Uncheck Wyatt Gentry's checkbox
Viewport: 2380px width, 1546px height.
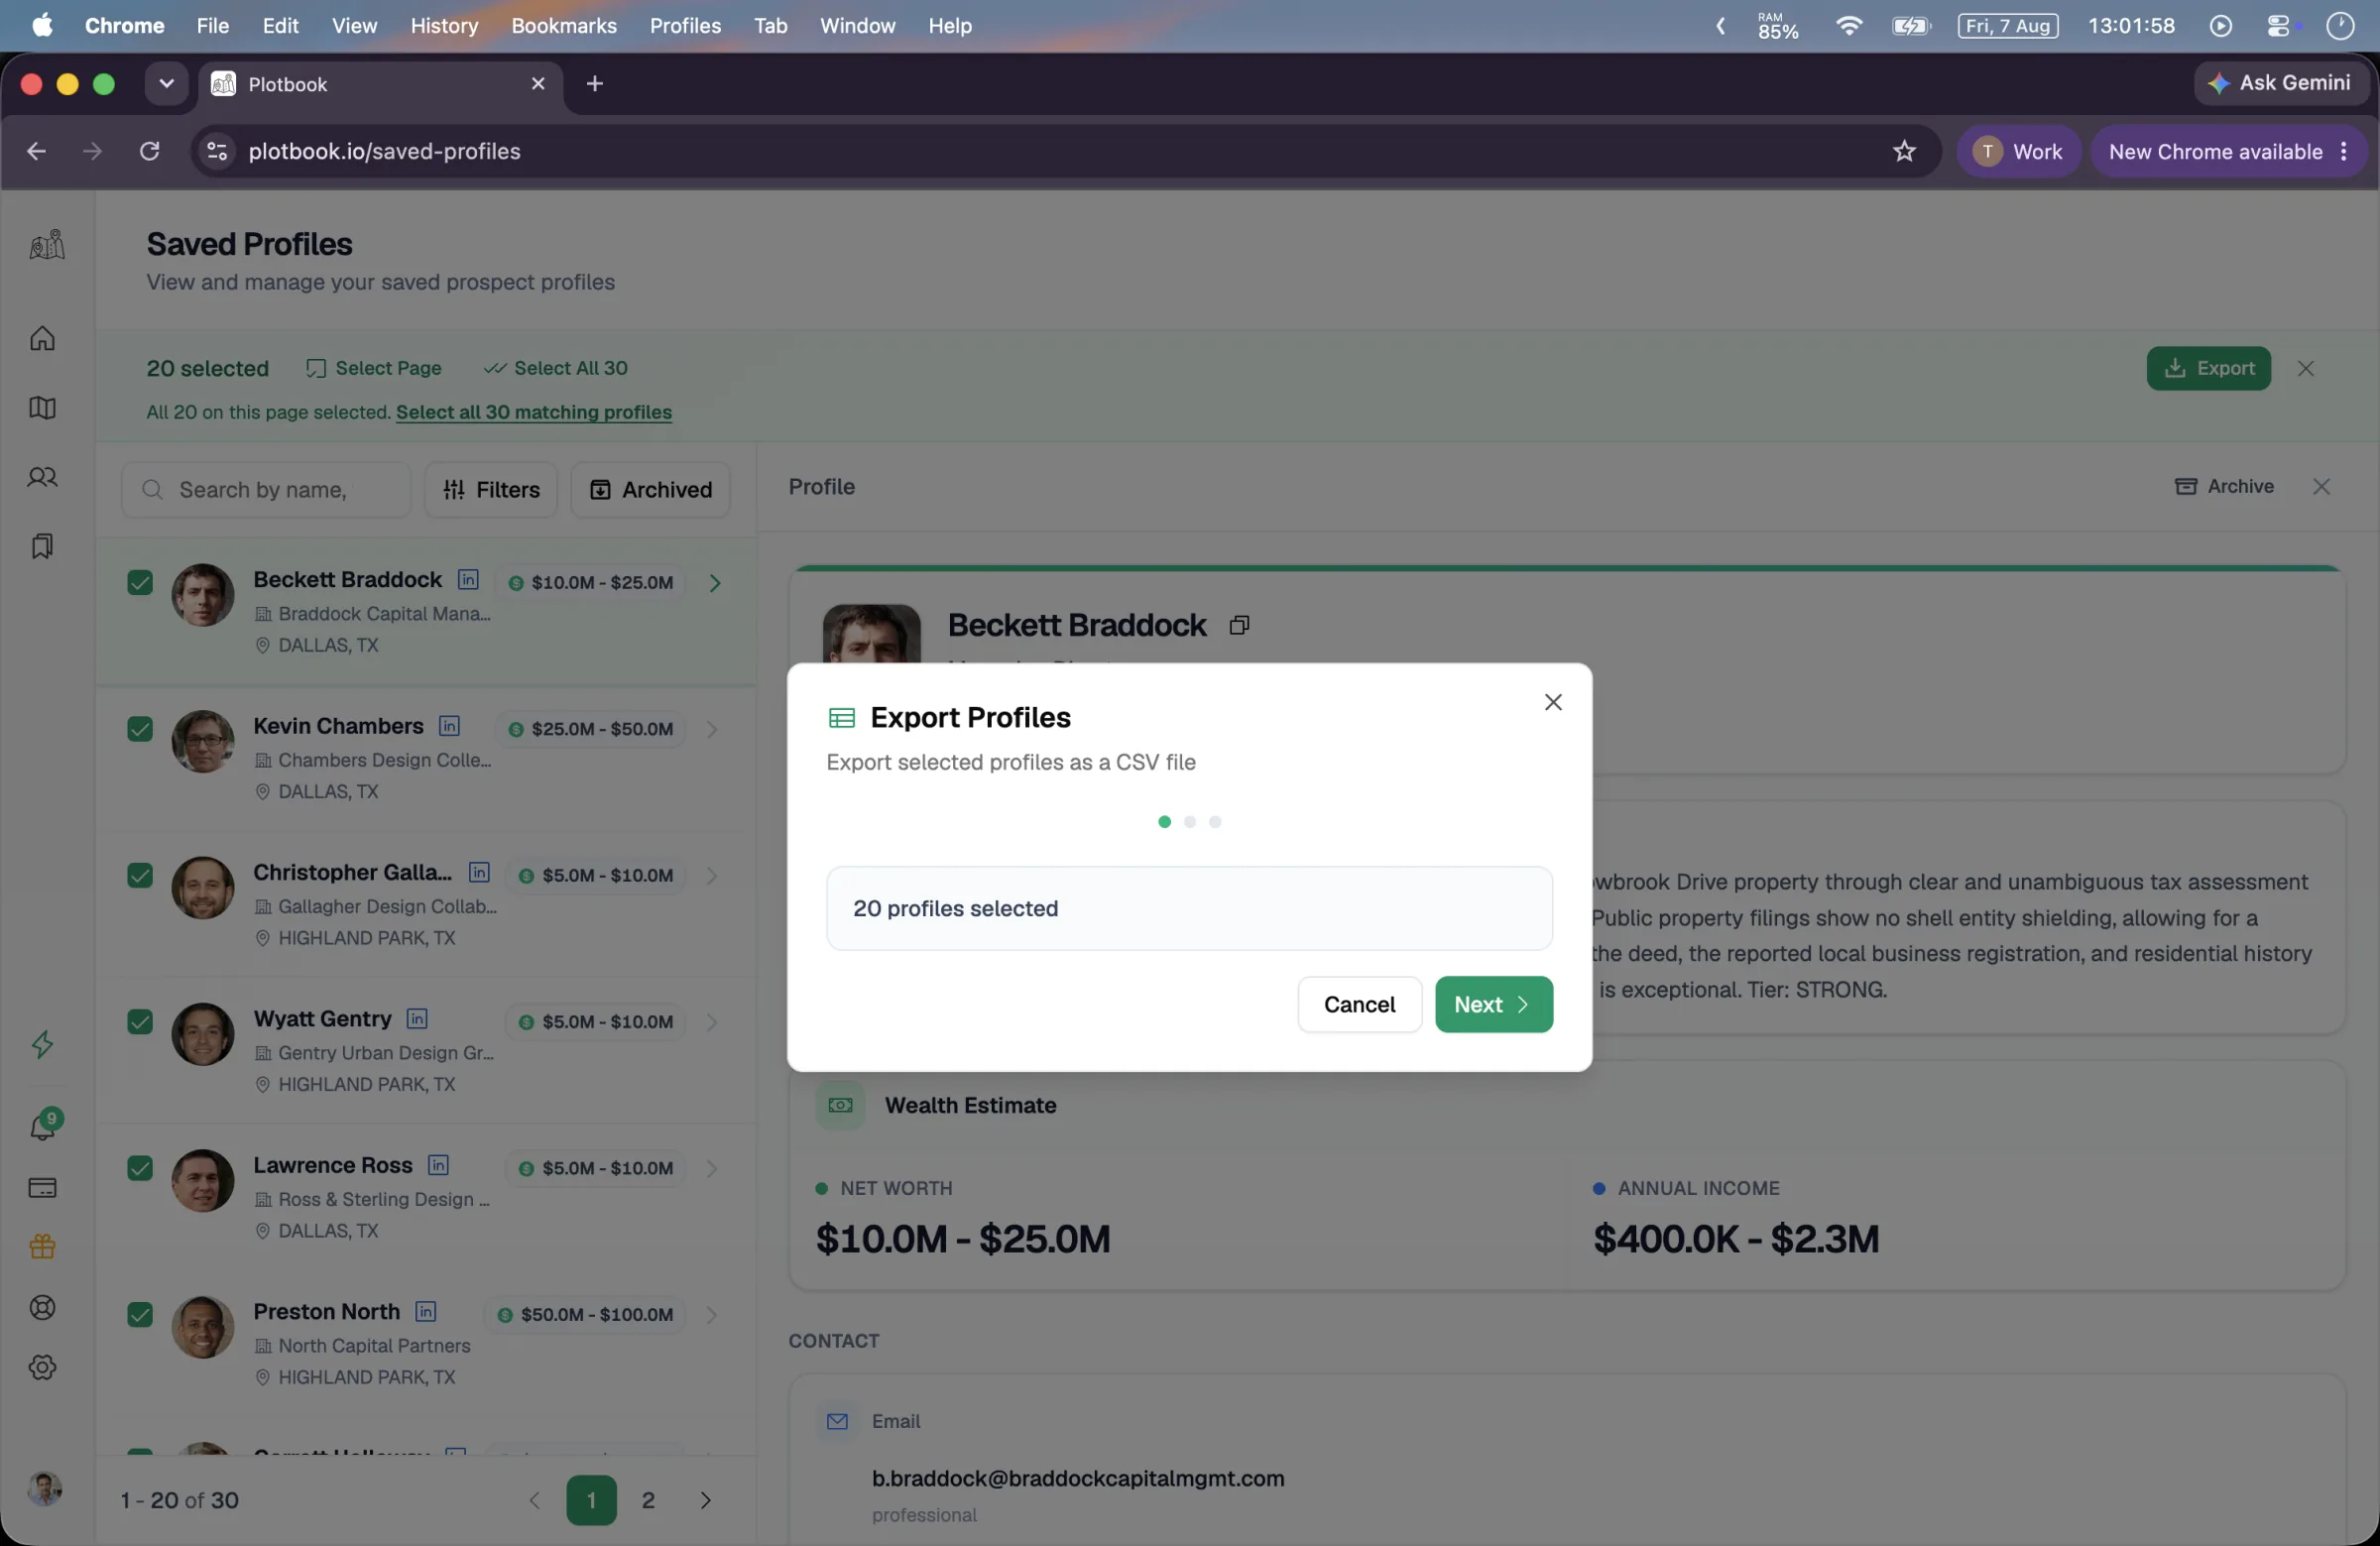(x=140, y=1022)
